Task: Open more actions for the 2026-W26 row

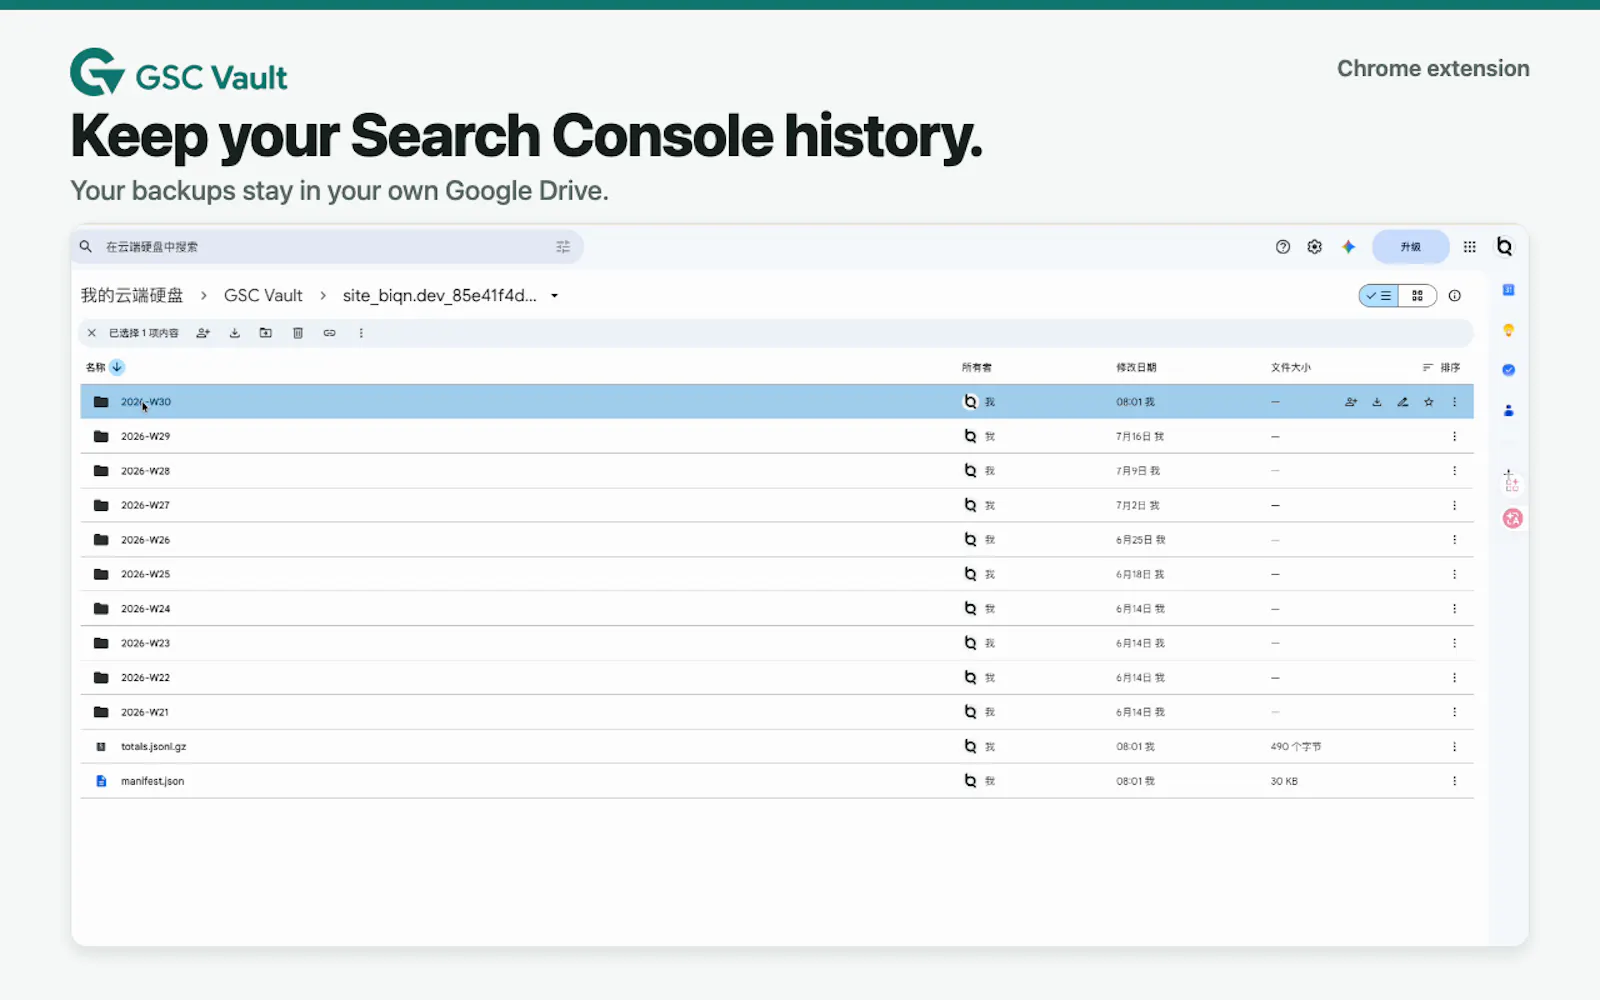Action: pos(1455,540)
